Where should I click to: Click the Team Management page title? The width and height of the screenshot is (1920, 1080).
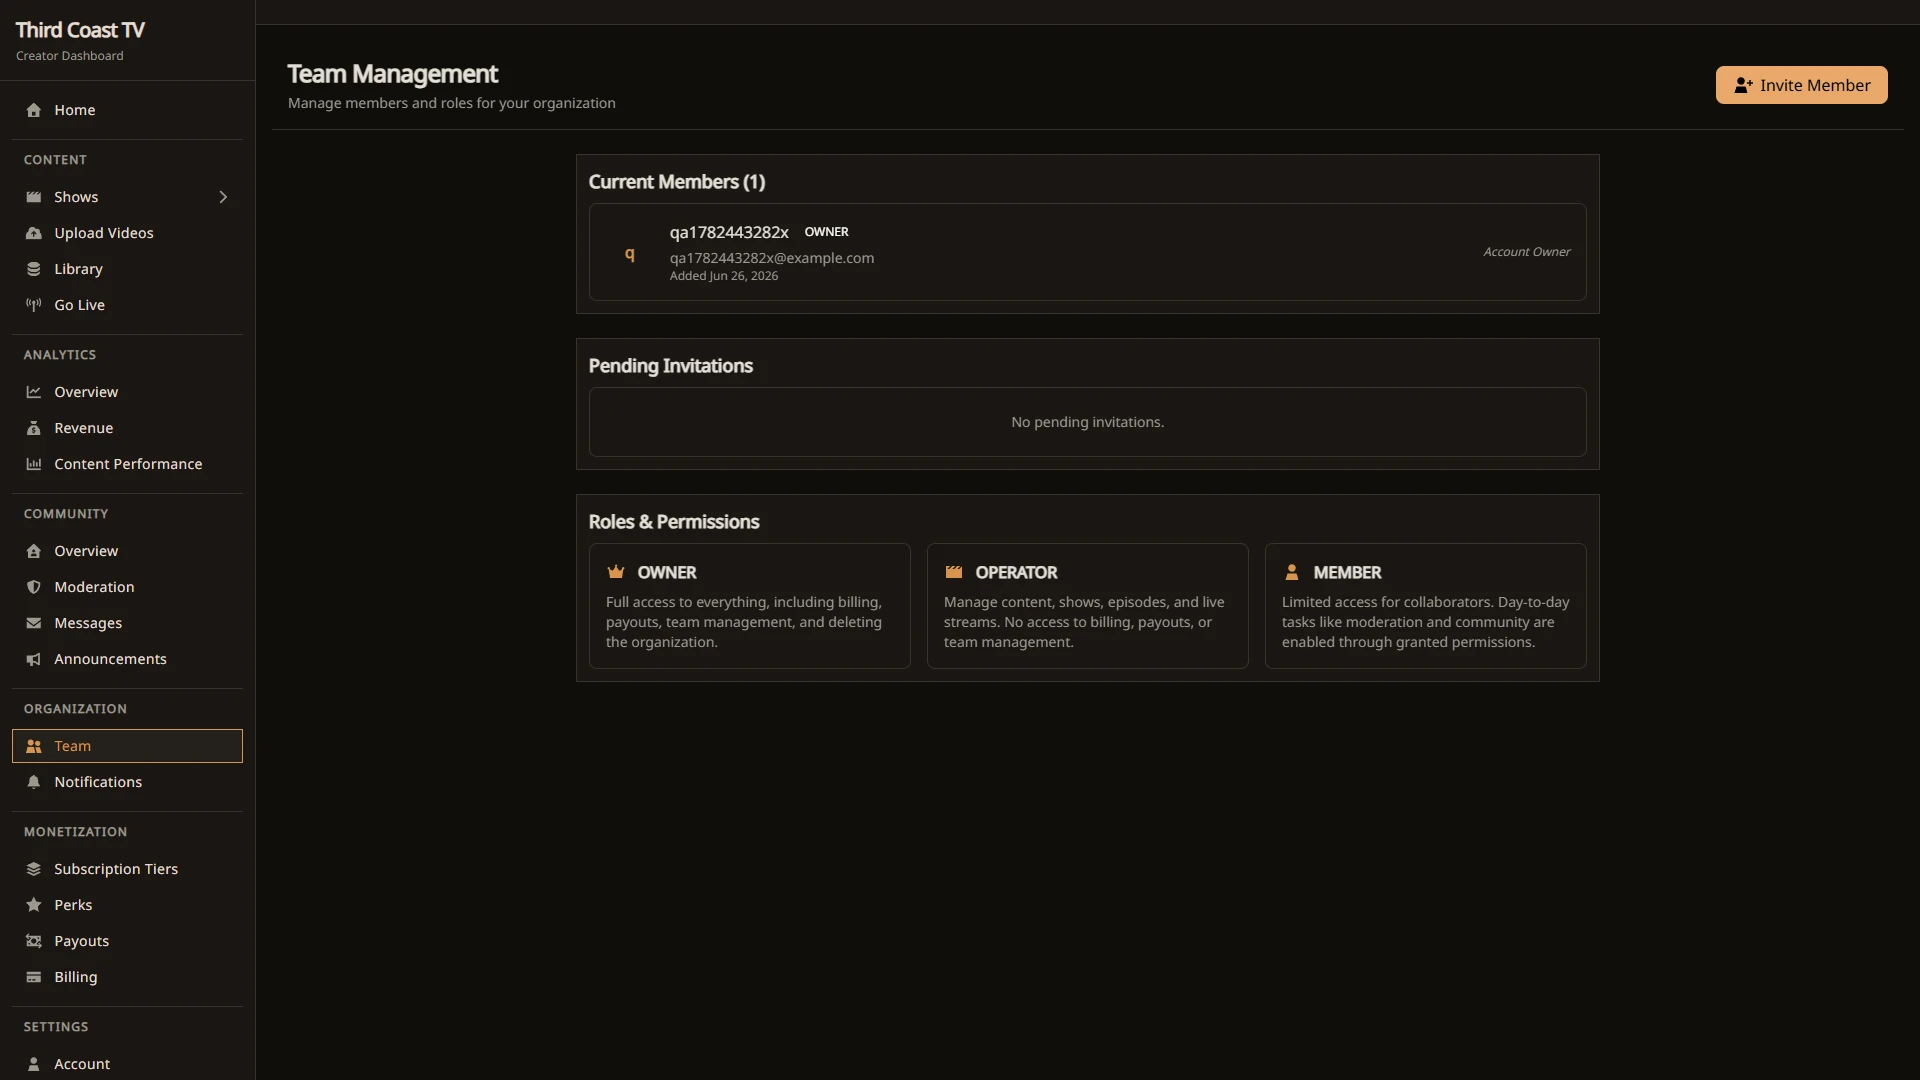392,74
